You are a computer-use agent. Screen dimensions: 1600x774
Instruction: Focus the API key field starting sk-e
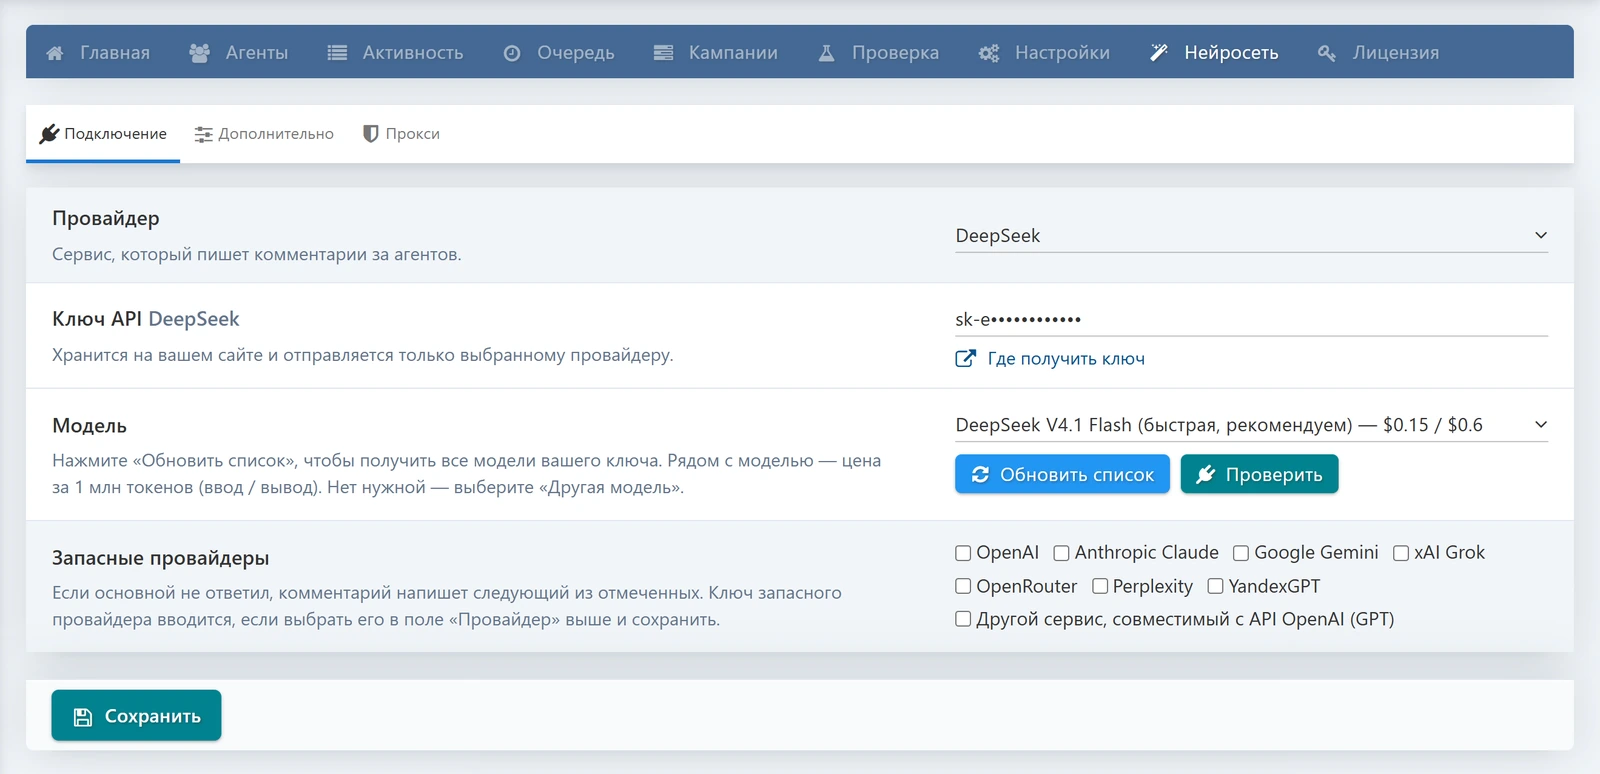click(x=1251, y=319)
